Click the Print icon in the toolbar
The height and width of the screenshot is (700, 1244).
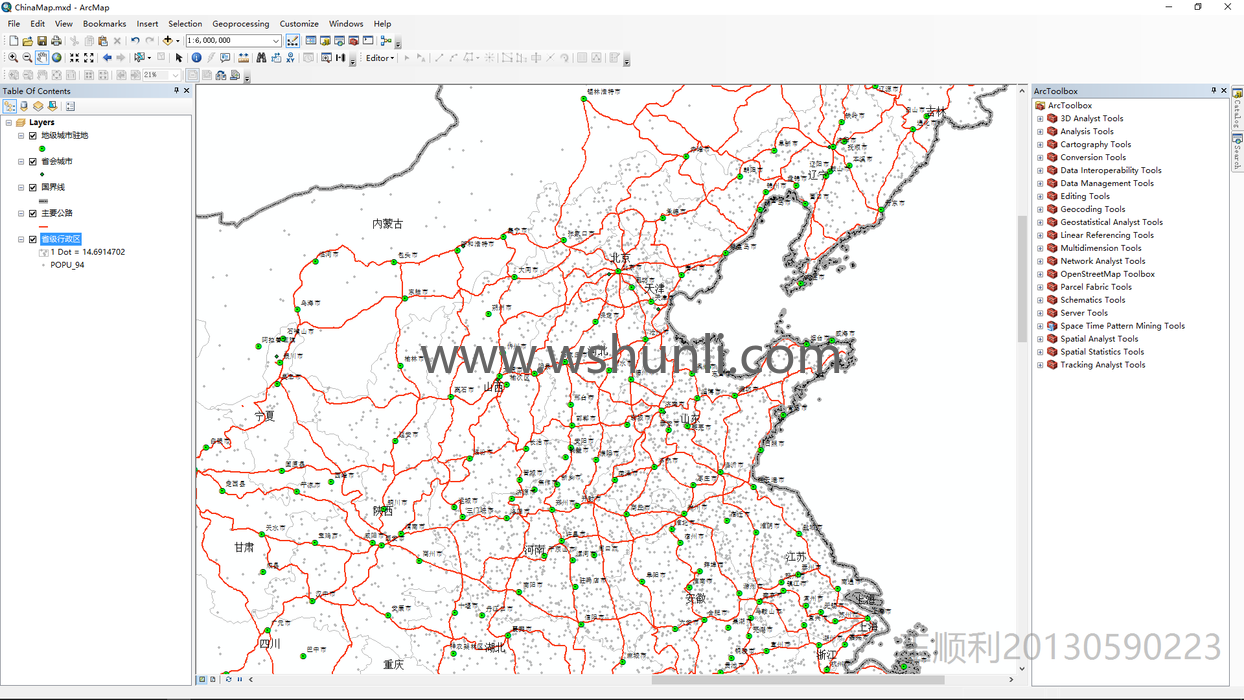click(x=56, y=41)
